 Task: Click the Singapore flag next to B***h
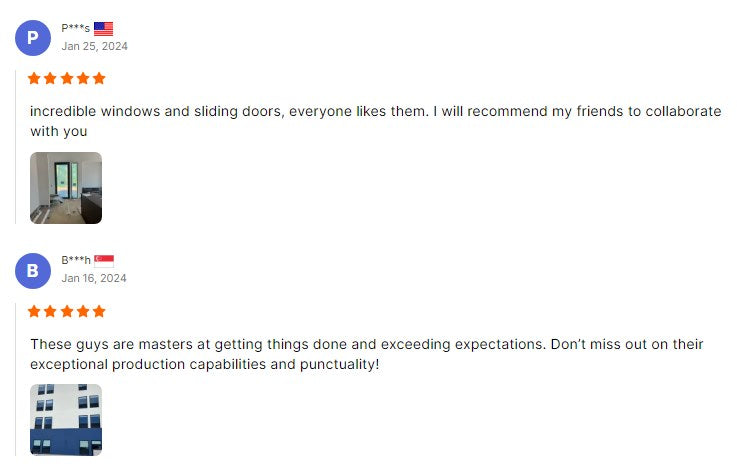pyautogui.click(x=104, y=261)
